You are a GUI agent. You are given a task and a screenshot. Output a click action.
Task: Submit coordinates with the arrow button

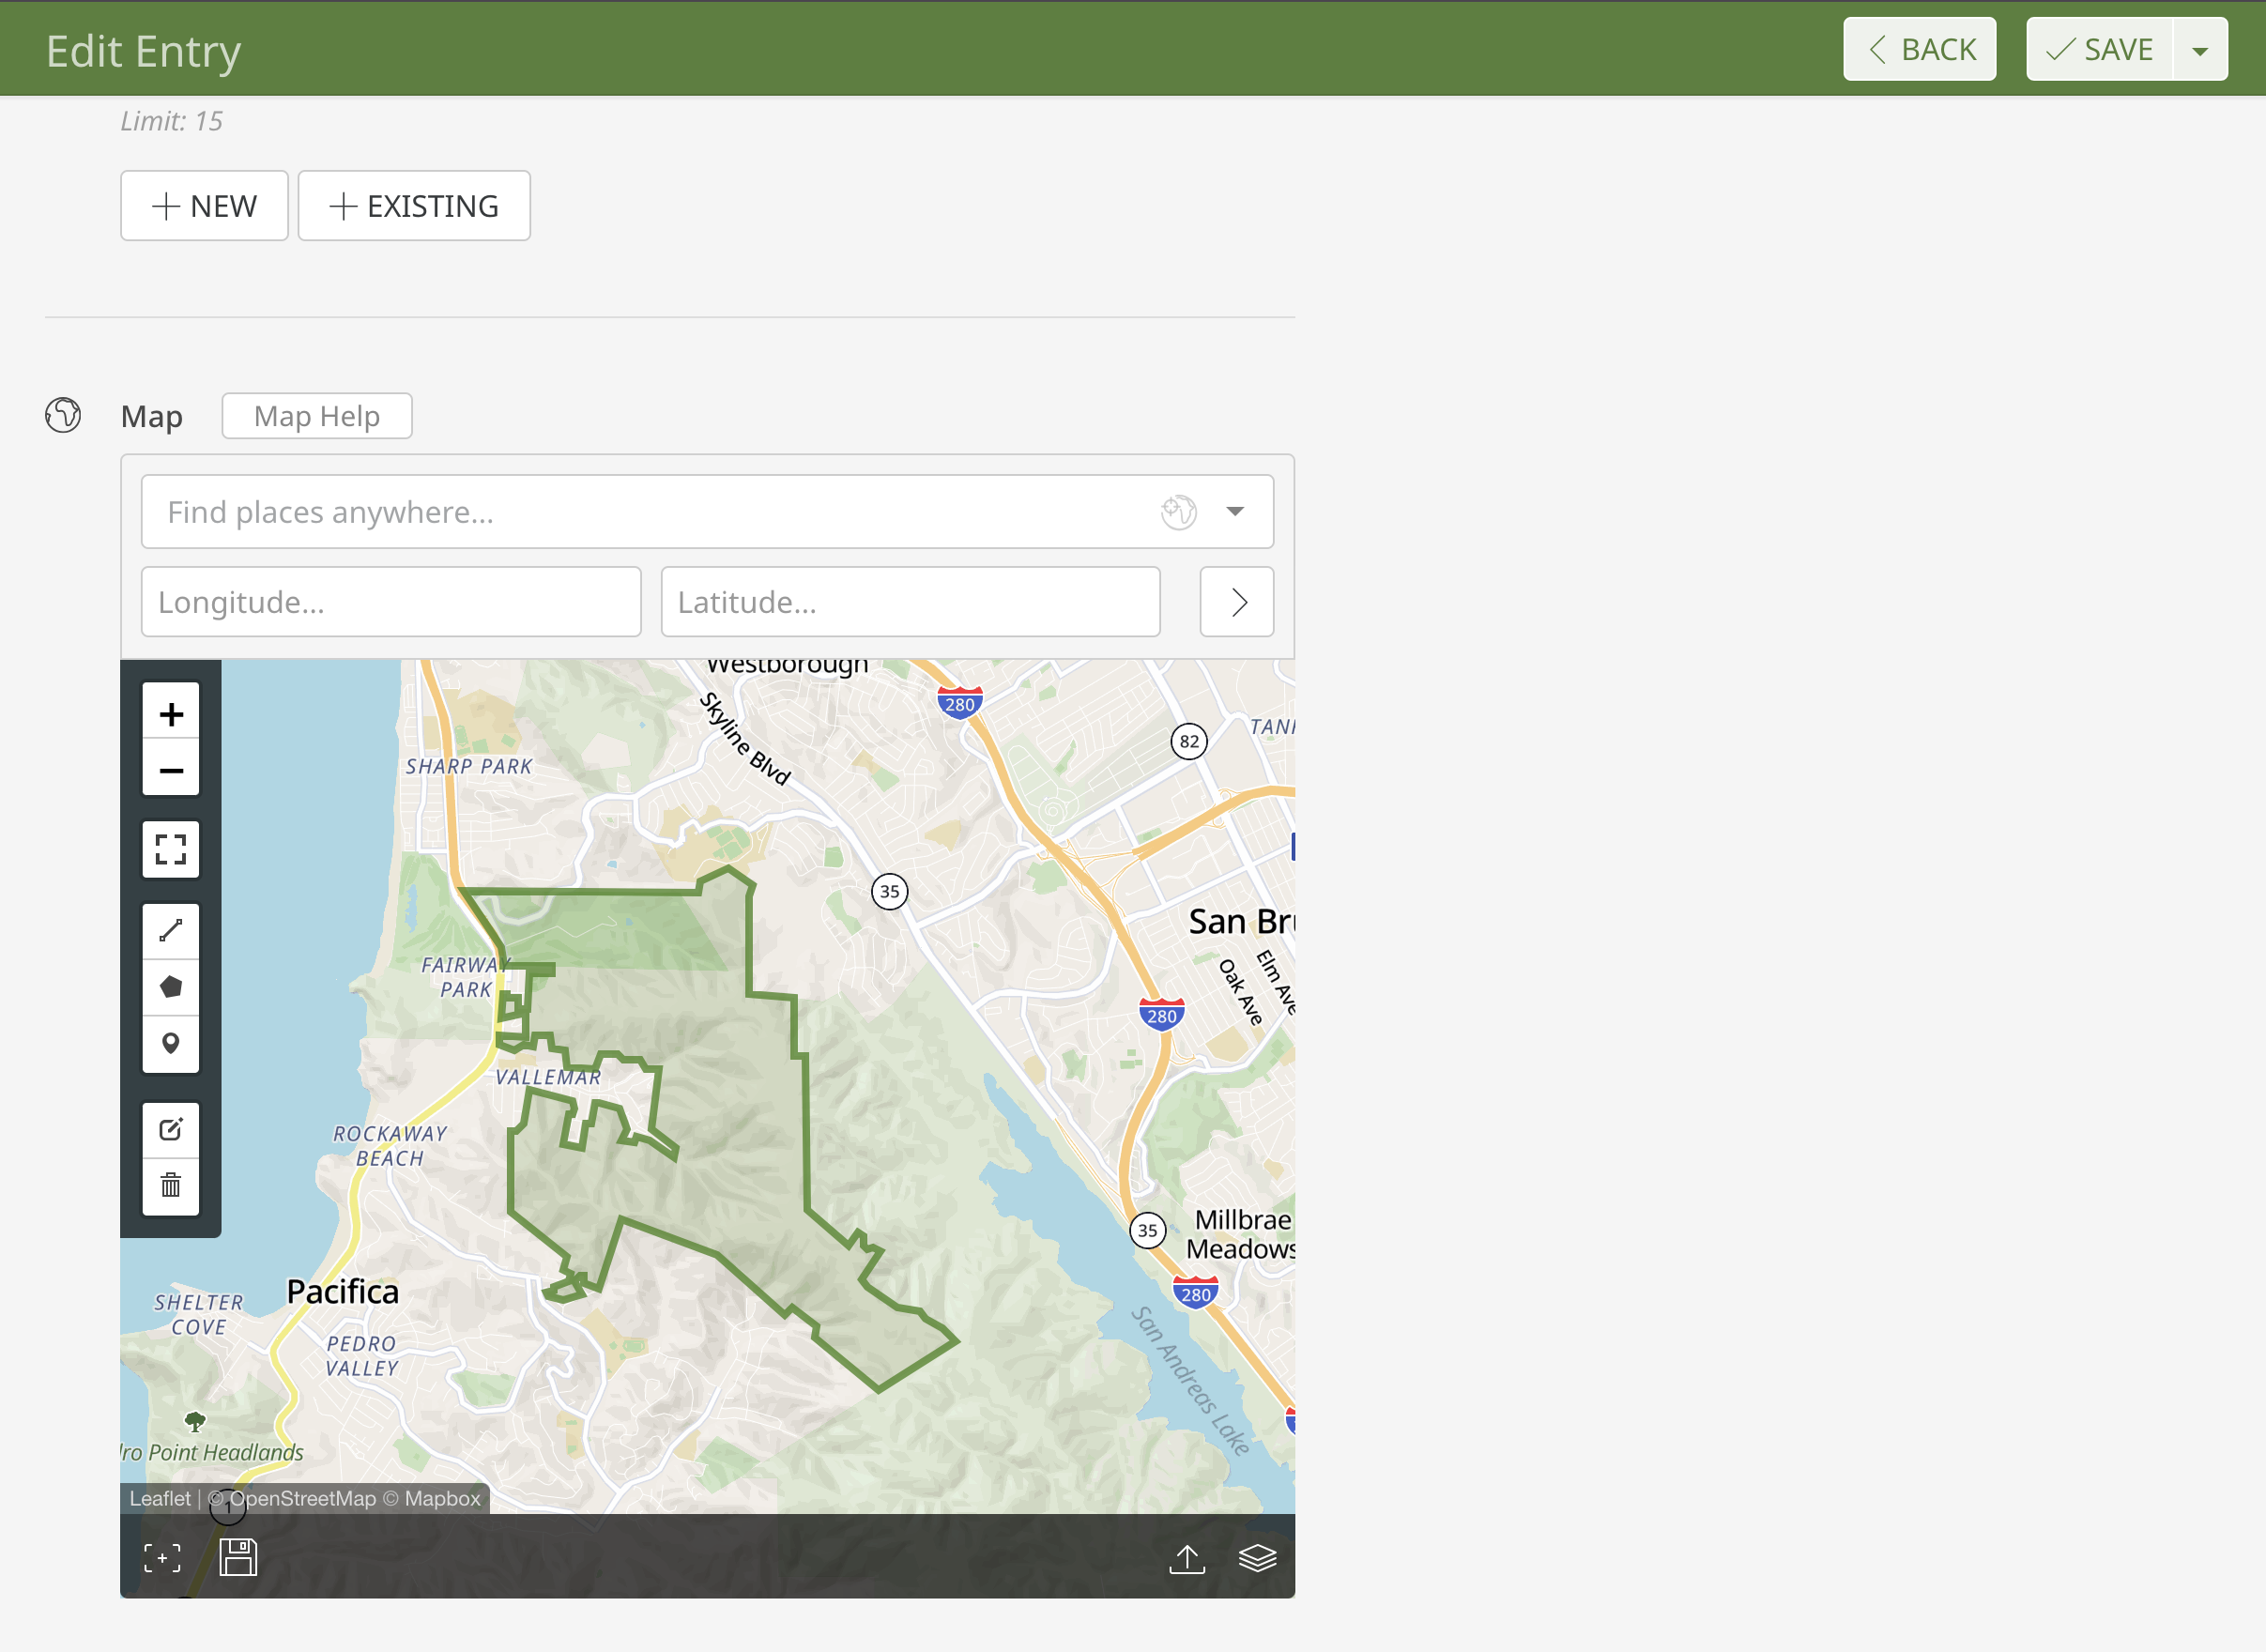pyautogui.click(x=1237, y=602)
